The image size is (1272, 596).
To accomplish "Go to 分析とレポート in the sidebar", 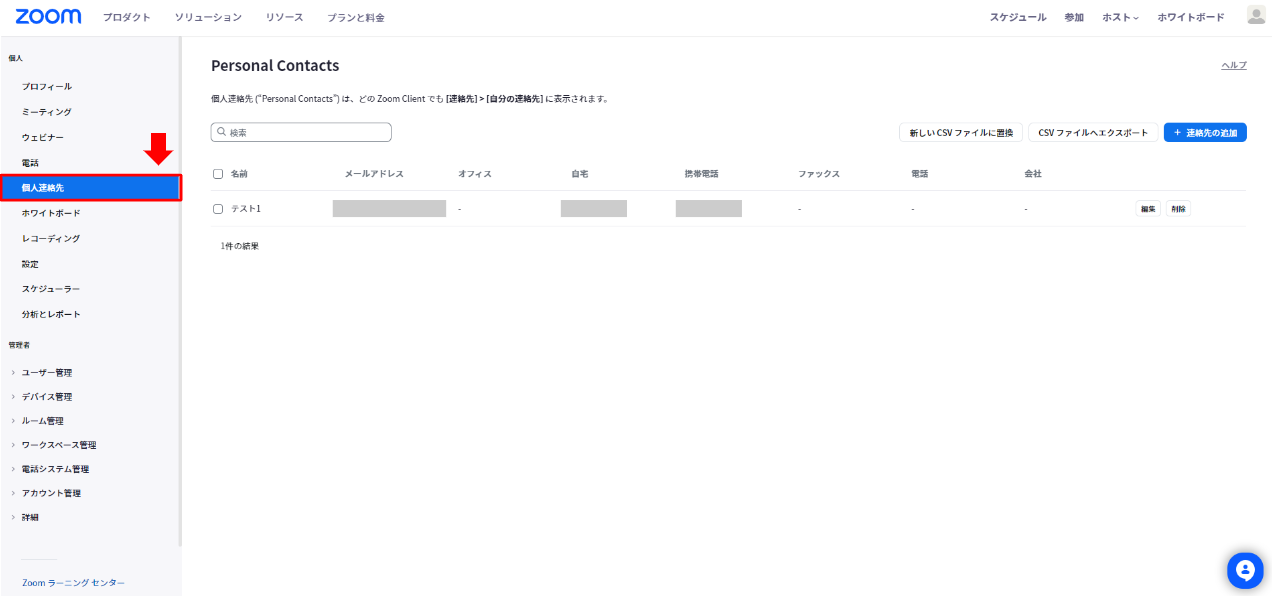I will (51, 314).
